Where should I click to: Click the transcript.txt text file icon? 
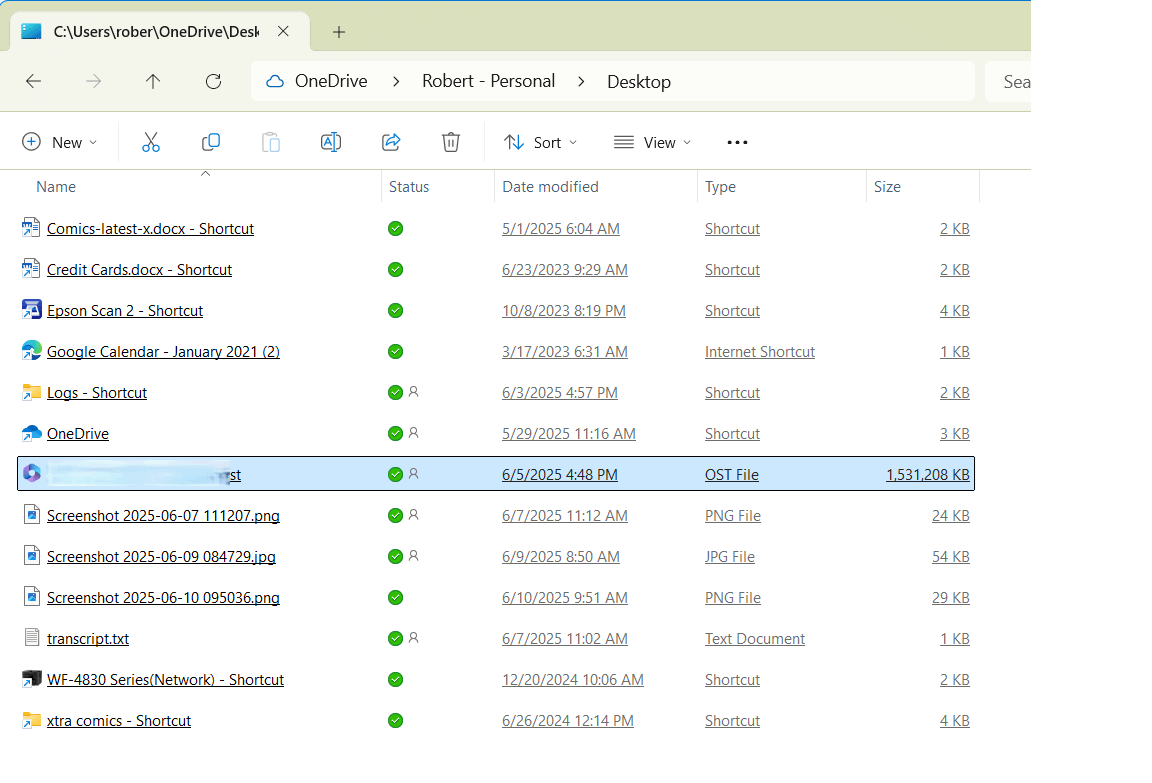click(32, 638)
